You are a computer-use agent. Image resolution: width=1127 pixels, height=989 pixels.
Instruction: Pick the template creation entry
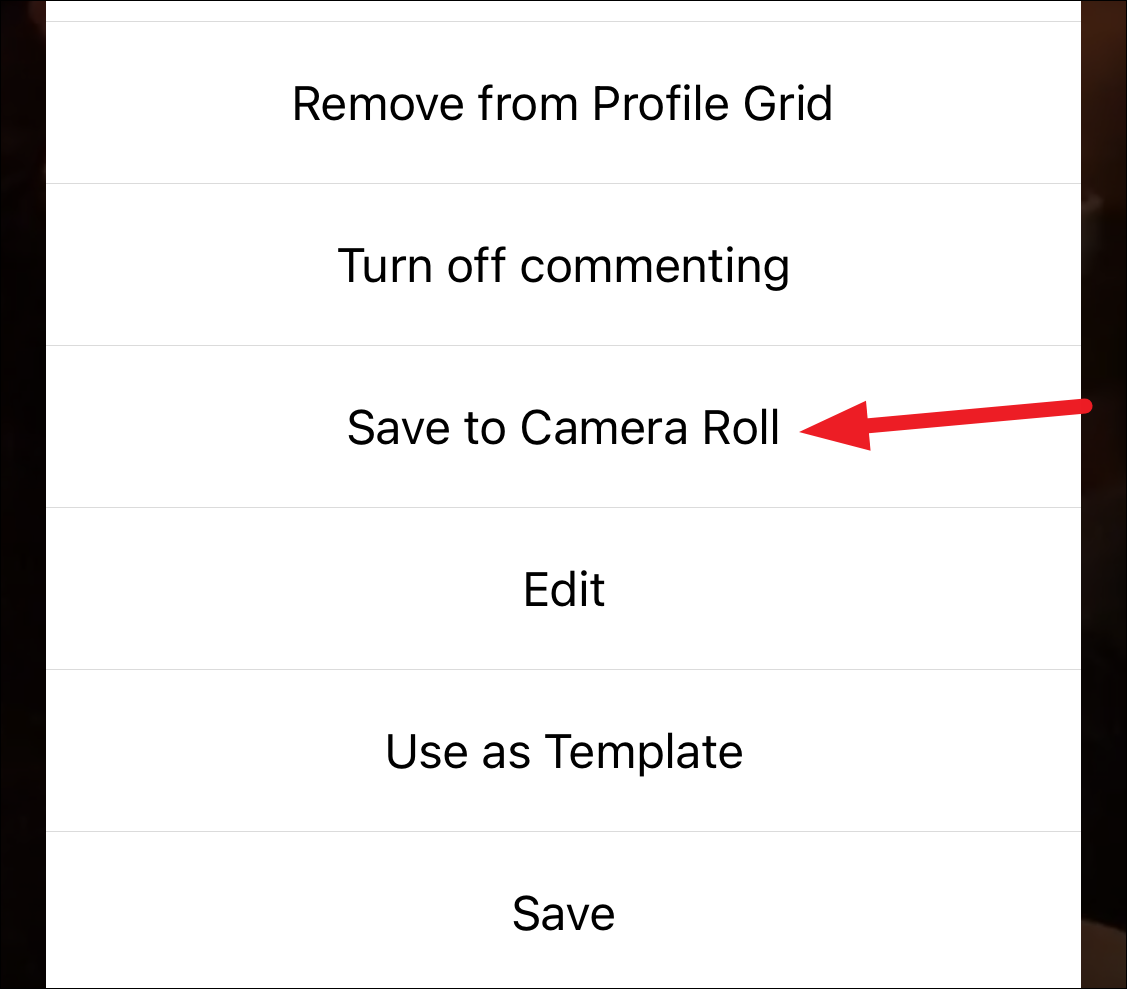[x=563, y=751]
